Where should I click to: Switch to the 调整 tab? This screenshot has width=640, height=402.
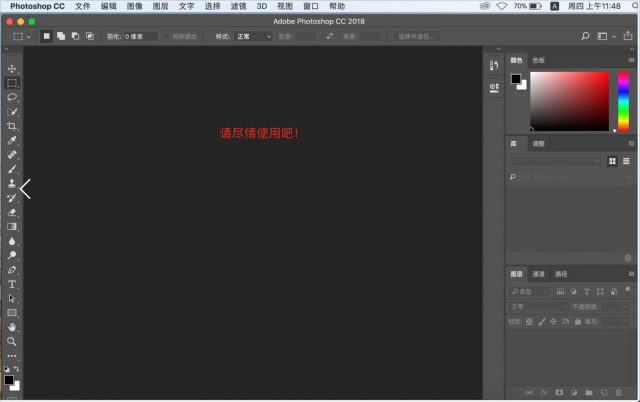538,144
